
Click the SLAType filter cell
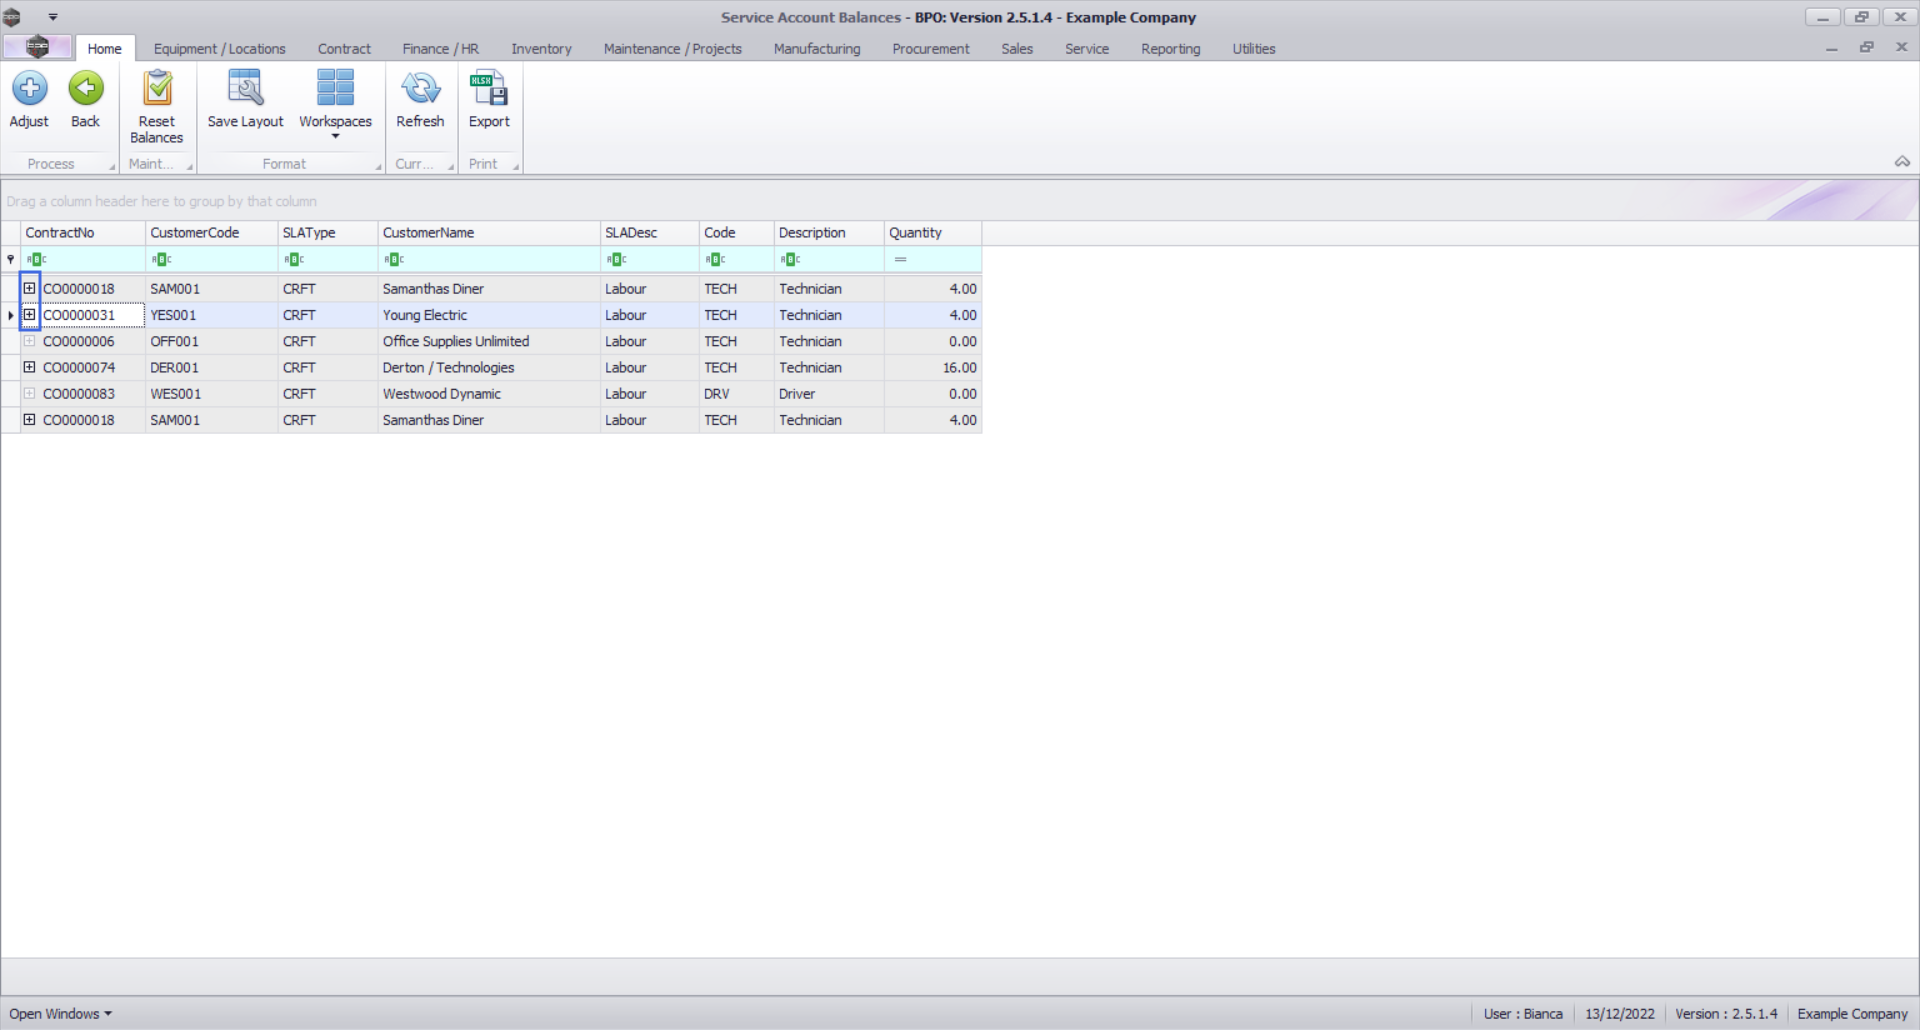click(x=328, y=259)
